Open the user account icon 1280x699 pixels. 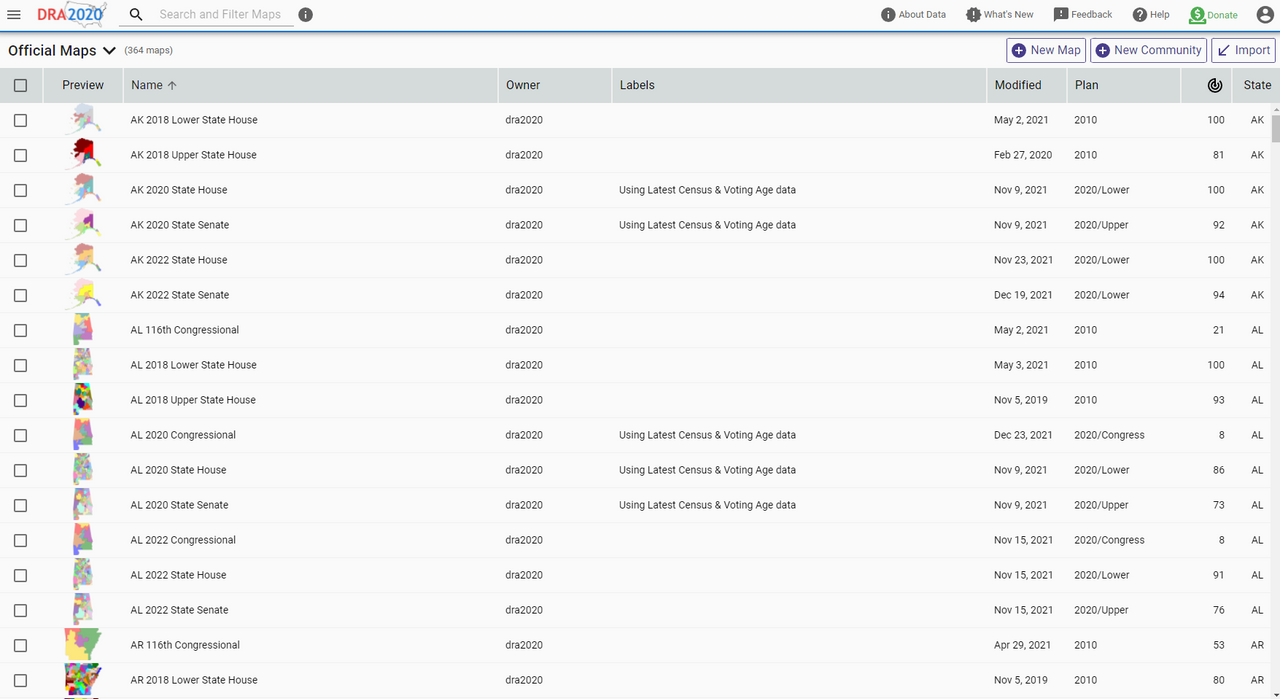[x=1265, y=15]
